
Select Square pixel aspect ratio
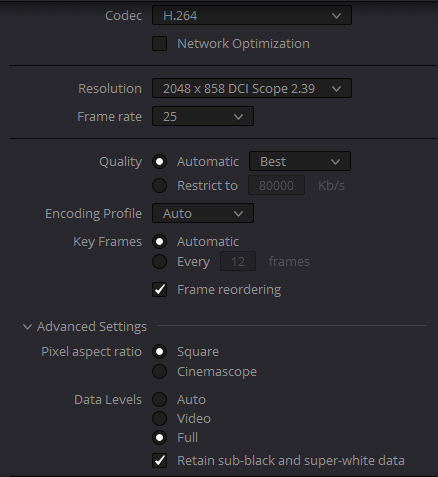159,352
